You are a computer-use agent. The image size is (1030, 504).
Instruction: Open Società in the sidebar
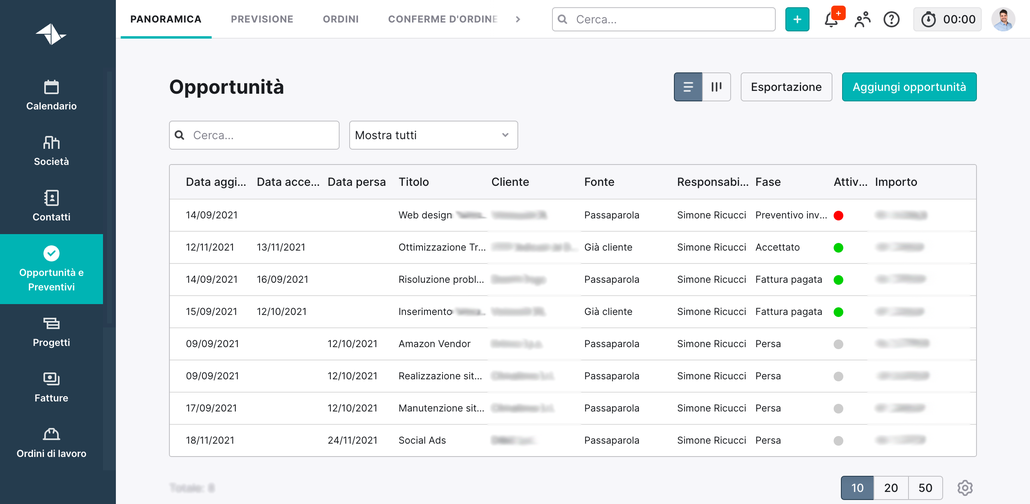[51, 150]
